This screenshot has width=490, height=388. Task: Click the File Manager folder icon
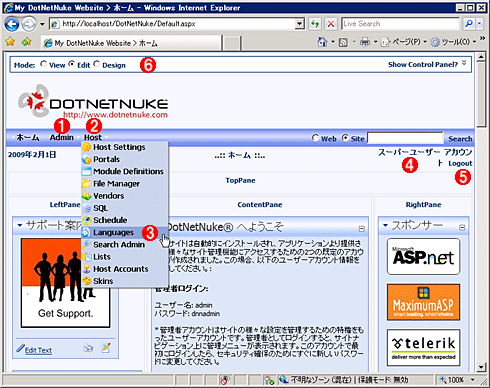87,184
